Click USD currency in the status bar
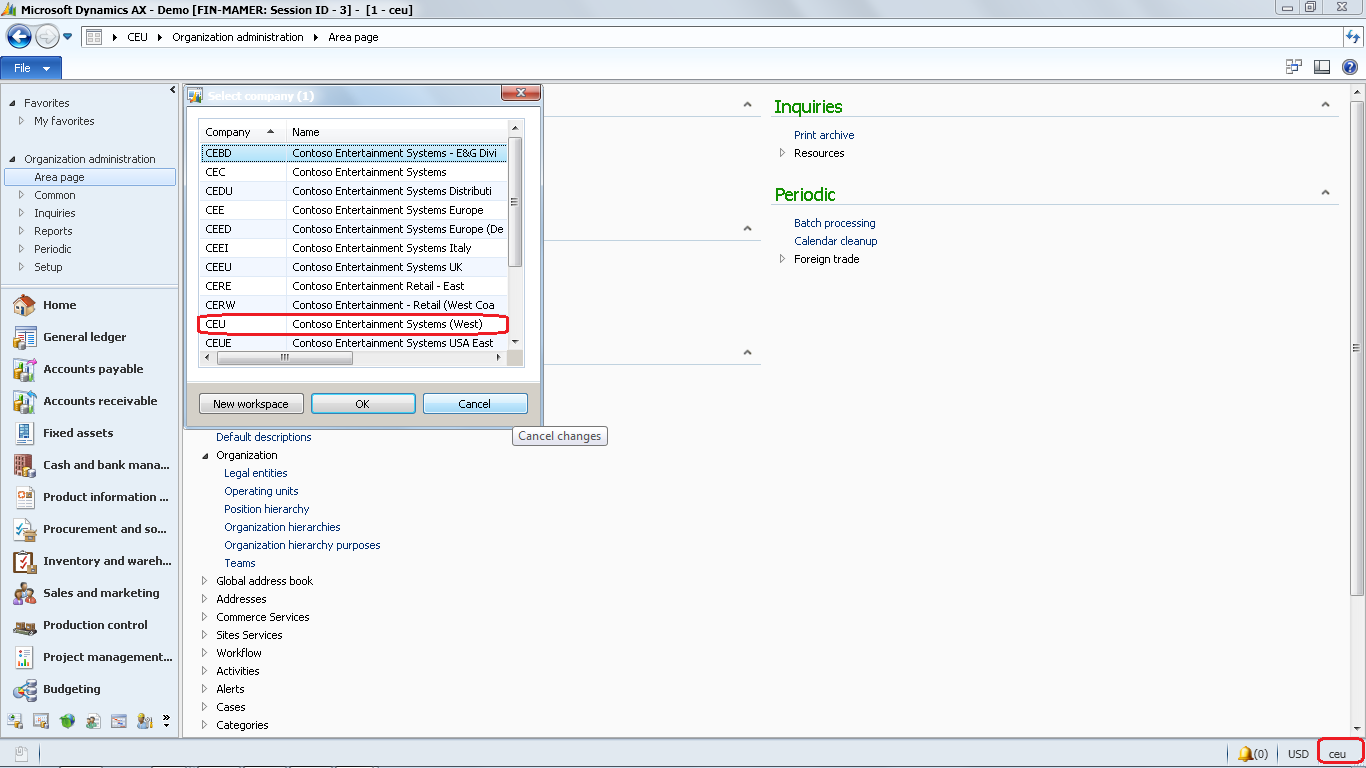Viewport: 1366px width, 768px height. click(x=1298, y=754)
